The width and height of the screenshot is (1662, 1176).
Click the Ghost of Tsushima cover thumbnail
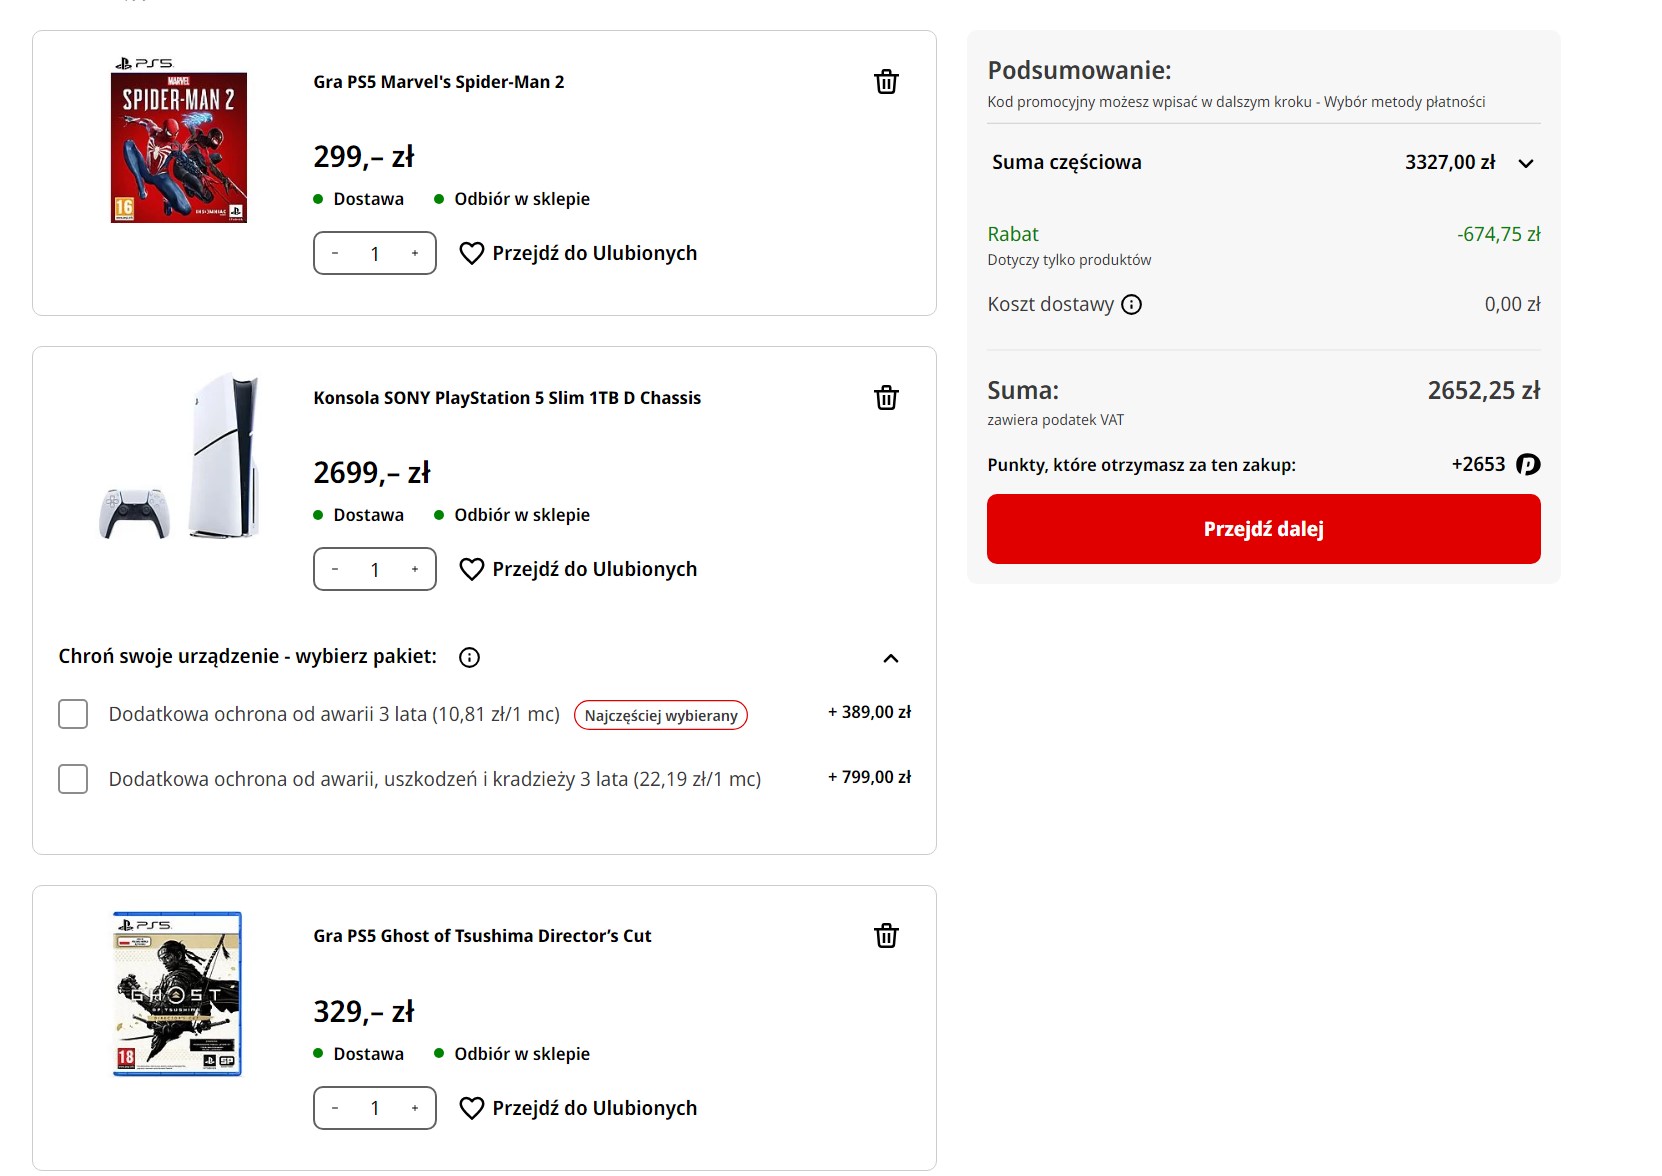pyautogui.click(x=178, y=994)
